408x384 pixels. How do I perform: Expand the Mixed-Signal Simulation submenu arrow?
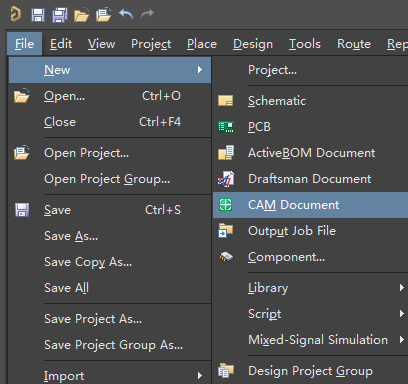[x=402, y=340]
